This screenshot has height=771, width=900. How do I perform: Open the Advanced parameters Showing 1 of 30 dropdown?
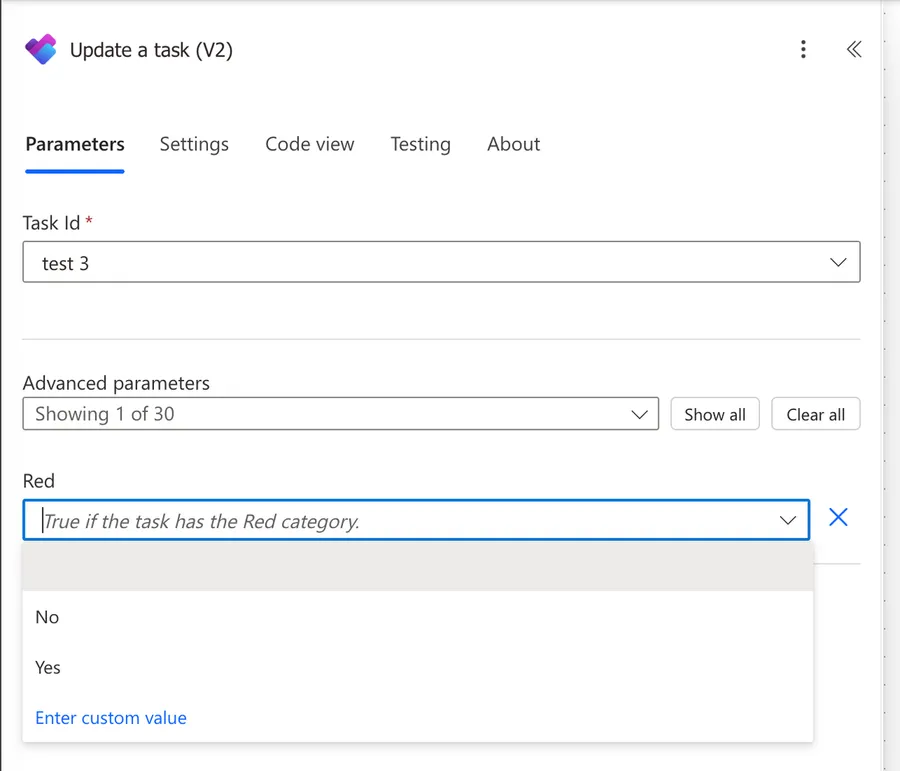pyautogui.click(x=340, y=414)
